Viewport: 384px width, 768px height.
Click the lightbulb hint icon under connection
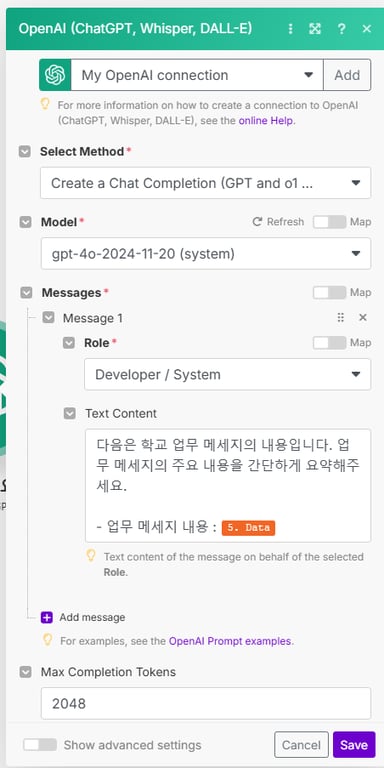pos(45,104)
